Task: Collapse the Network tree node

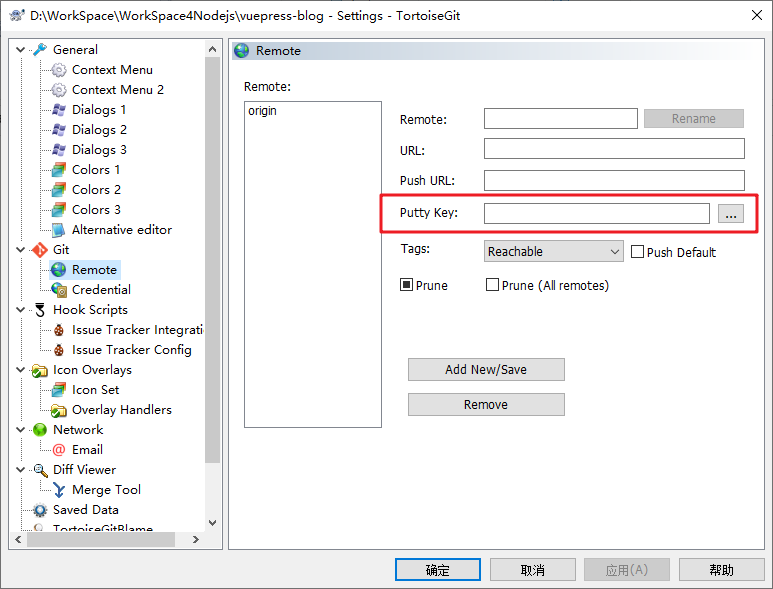Action: (x=21, y=430)
